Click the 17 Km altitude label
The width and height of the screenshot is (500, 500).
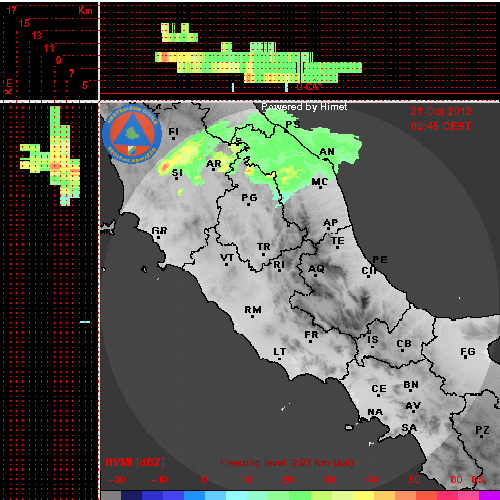11,10
